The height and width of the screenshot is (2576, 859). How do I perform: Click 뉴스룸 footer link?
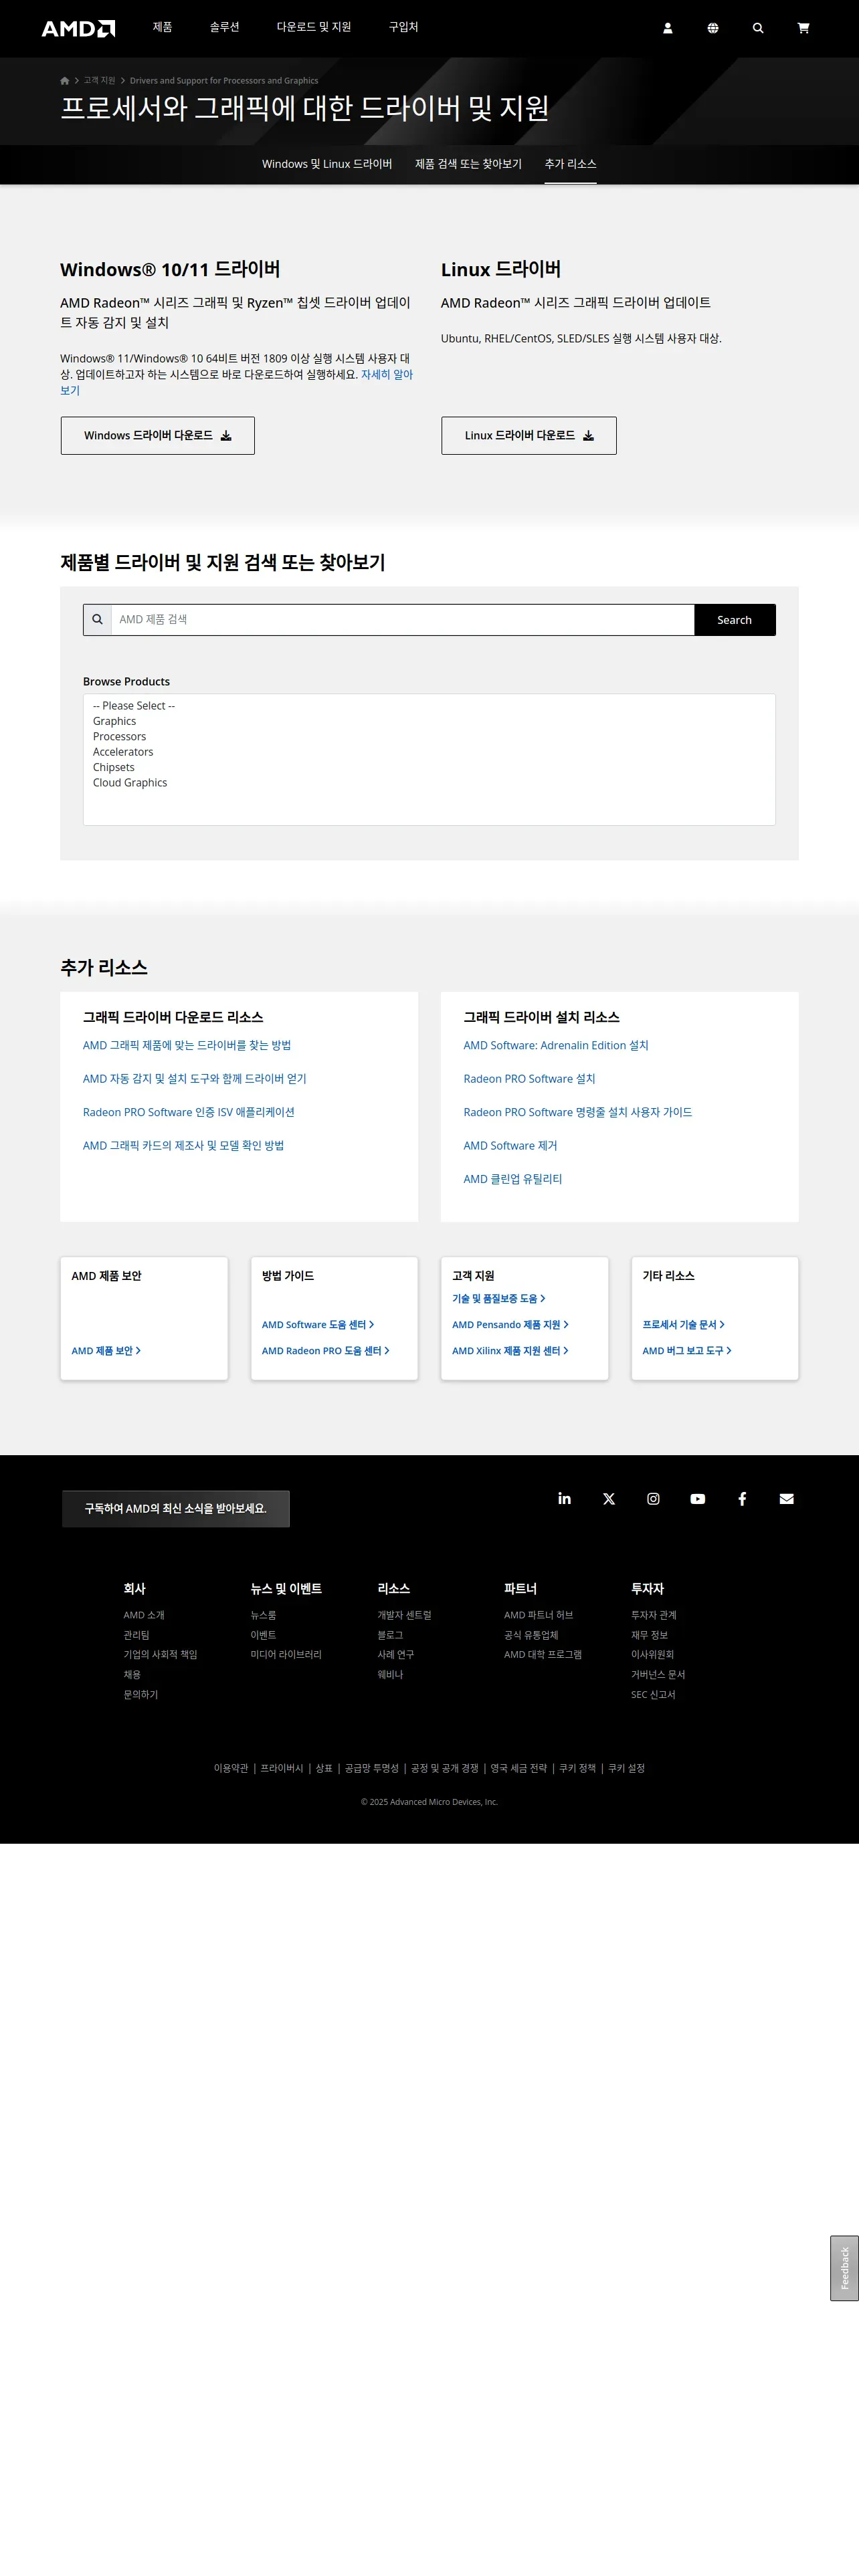click(x=263, y=1616)
